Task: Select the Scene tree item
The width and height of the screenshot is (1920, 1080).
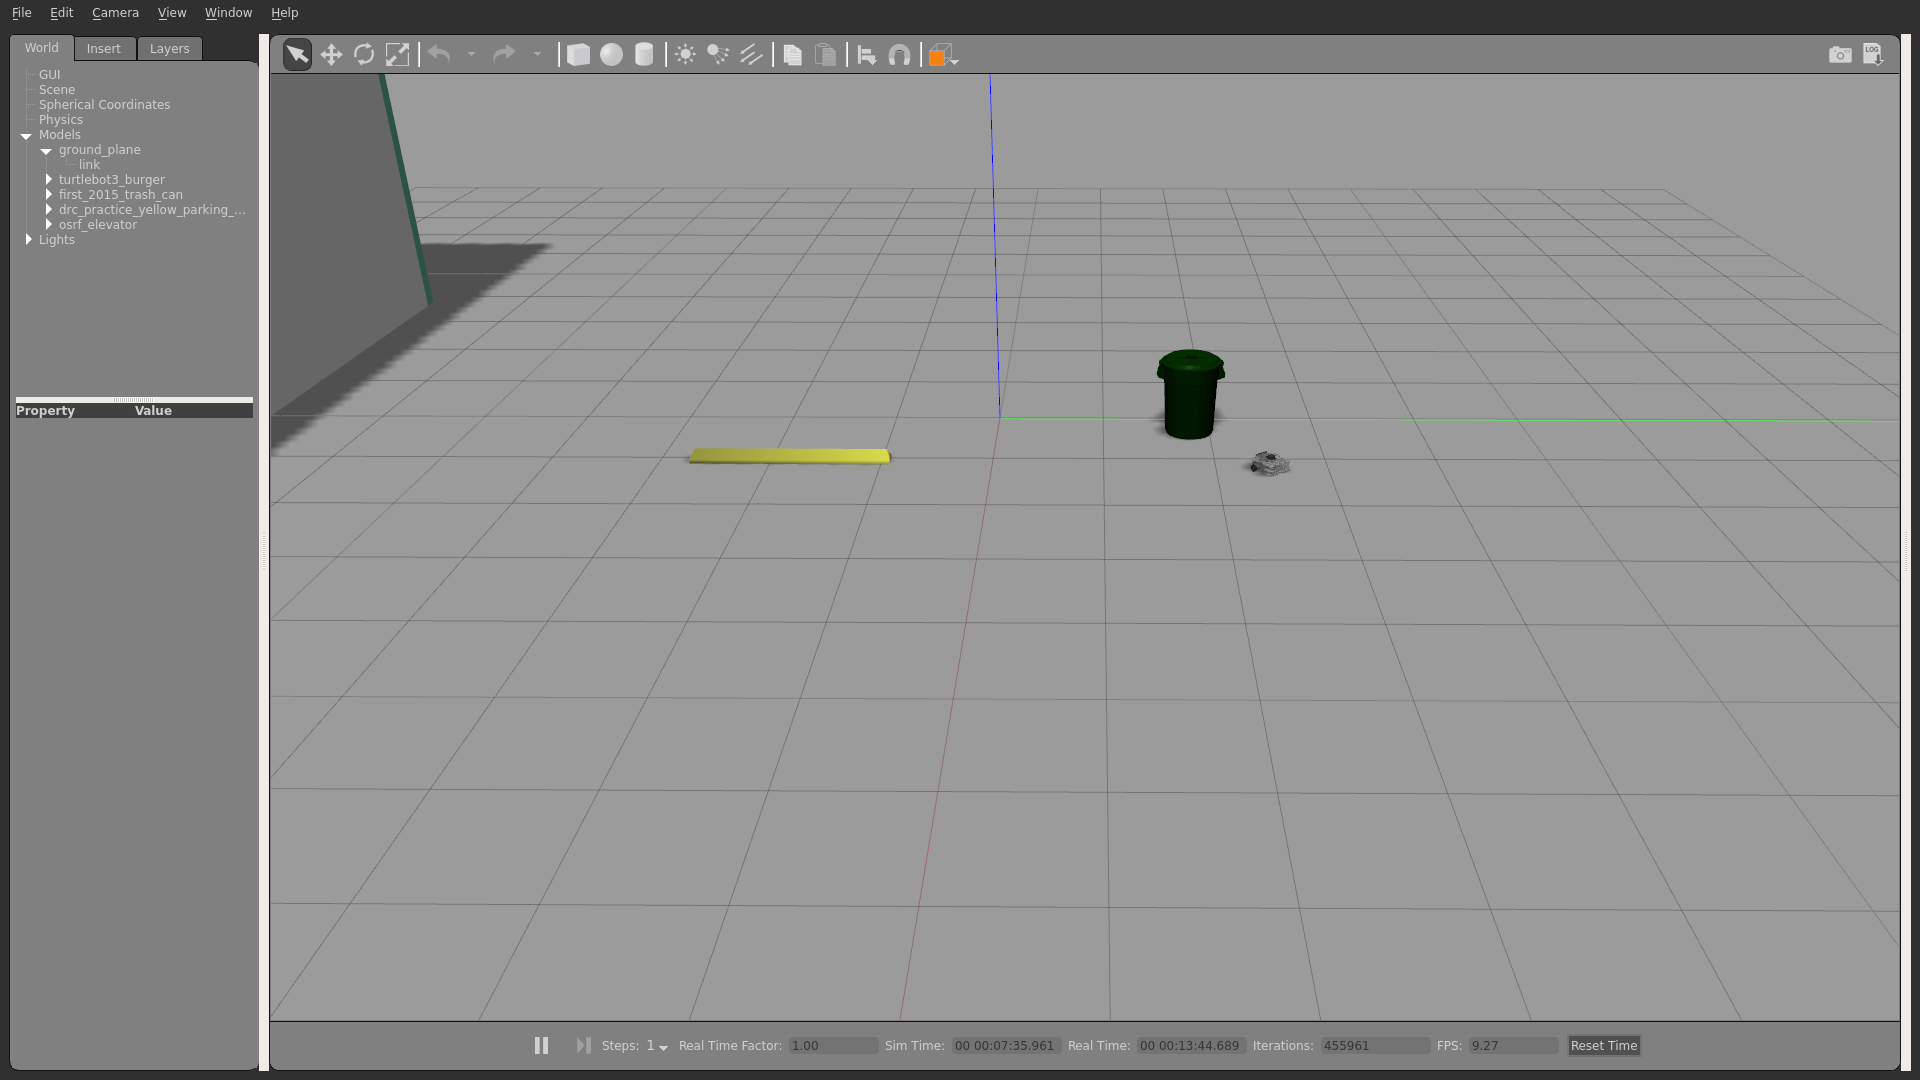Action: pos(57,90)
